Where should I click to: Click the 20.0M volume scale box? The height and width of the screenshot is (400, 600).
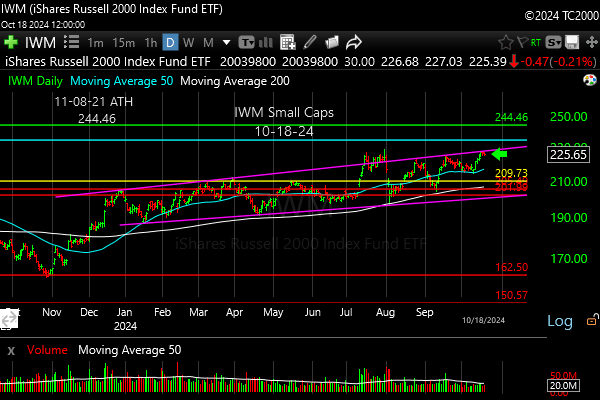point(563,385)
